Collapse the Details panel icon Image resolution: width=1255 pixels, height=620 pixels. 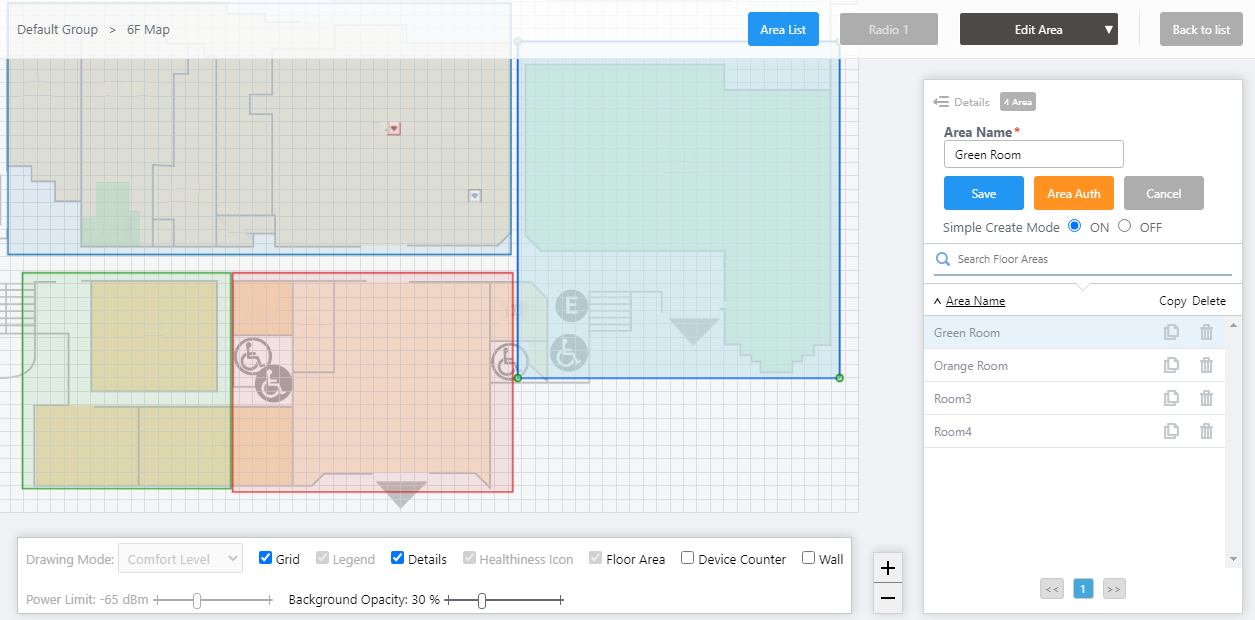(940, 102)
